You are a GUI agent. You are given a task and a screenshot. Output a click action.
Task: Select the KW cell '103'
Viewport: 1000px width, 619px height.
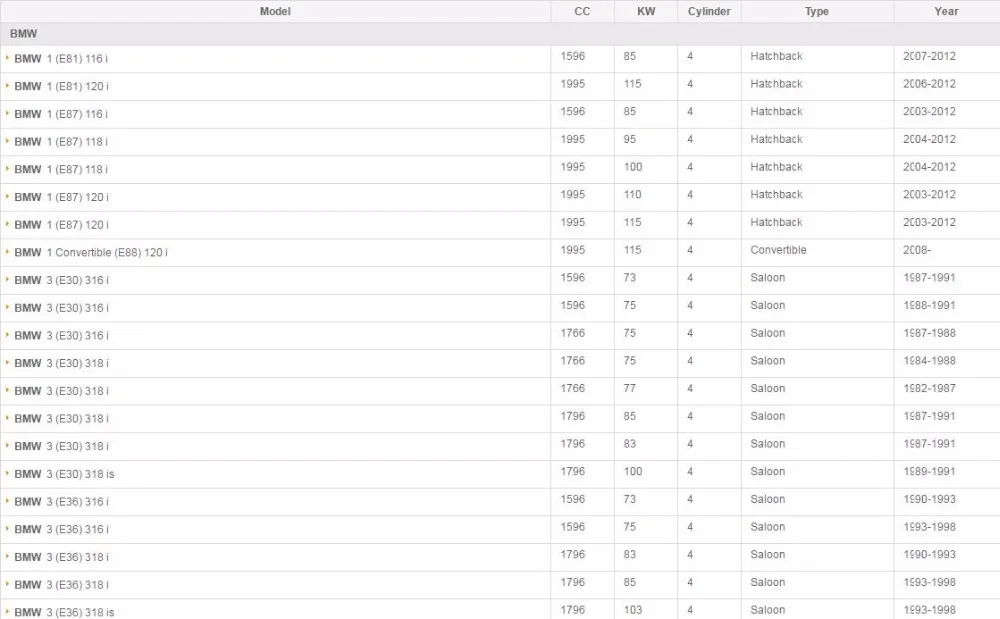tap(633, 609)
